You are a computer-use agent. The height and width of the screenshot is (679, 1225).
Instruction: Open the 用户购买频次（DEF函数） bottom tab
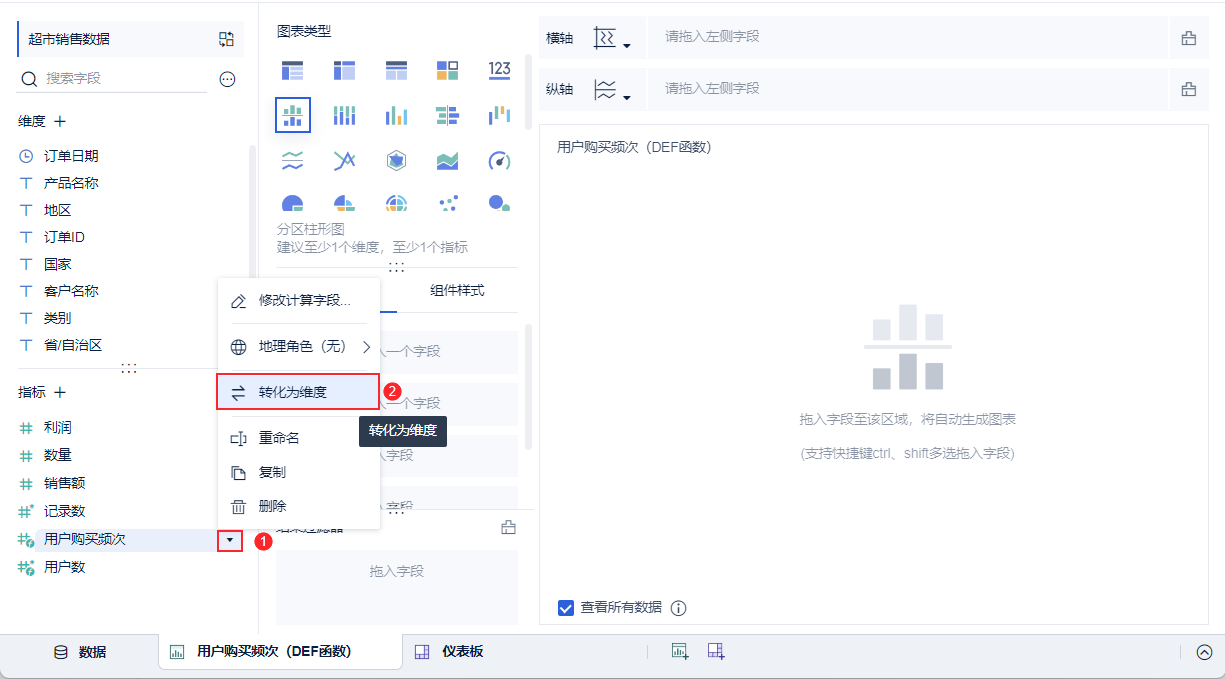point(279,652)
